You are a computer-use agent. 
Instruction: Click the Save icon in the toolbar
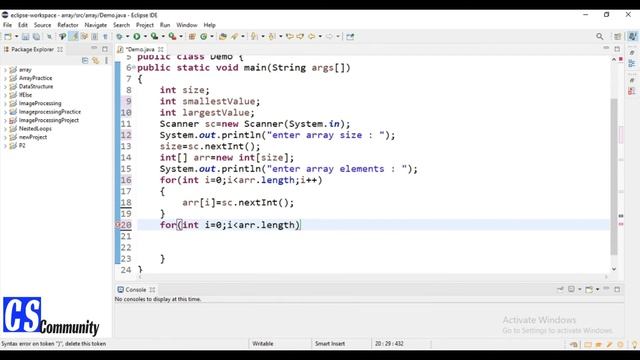tap(25, 37)
